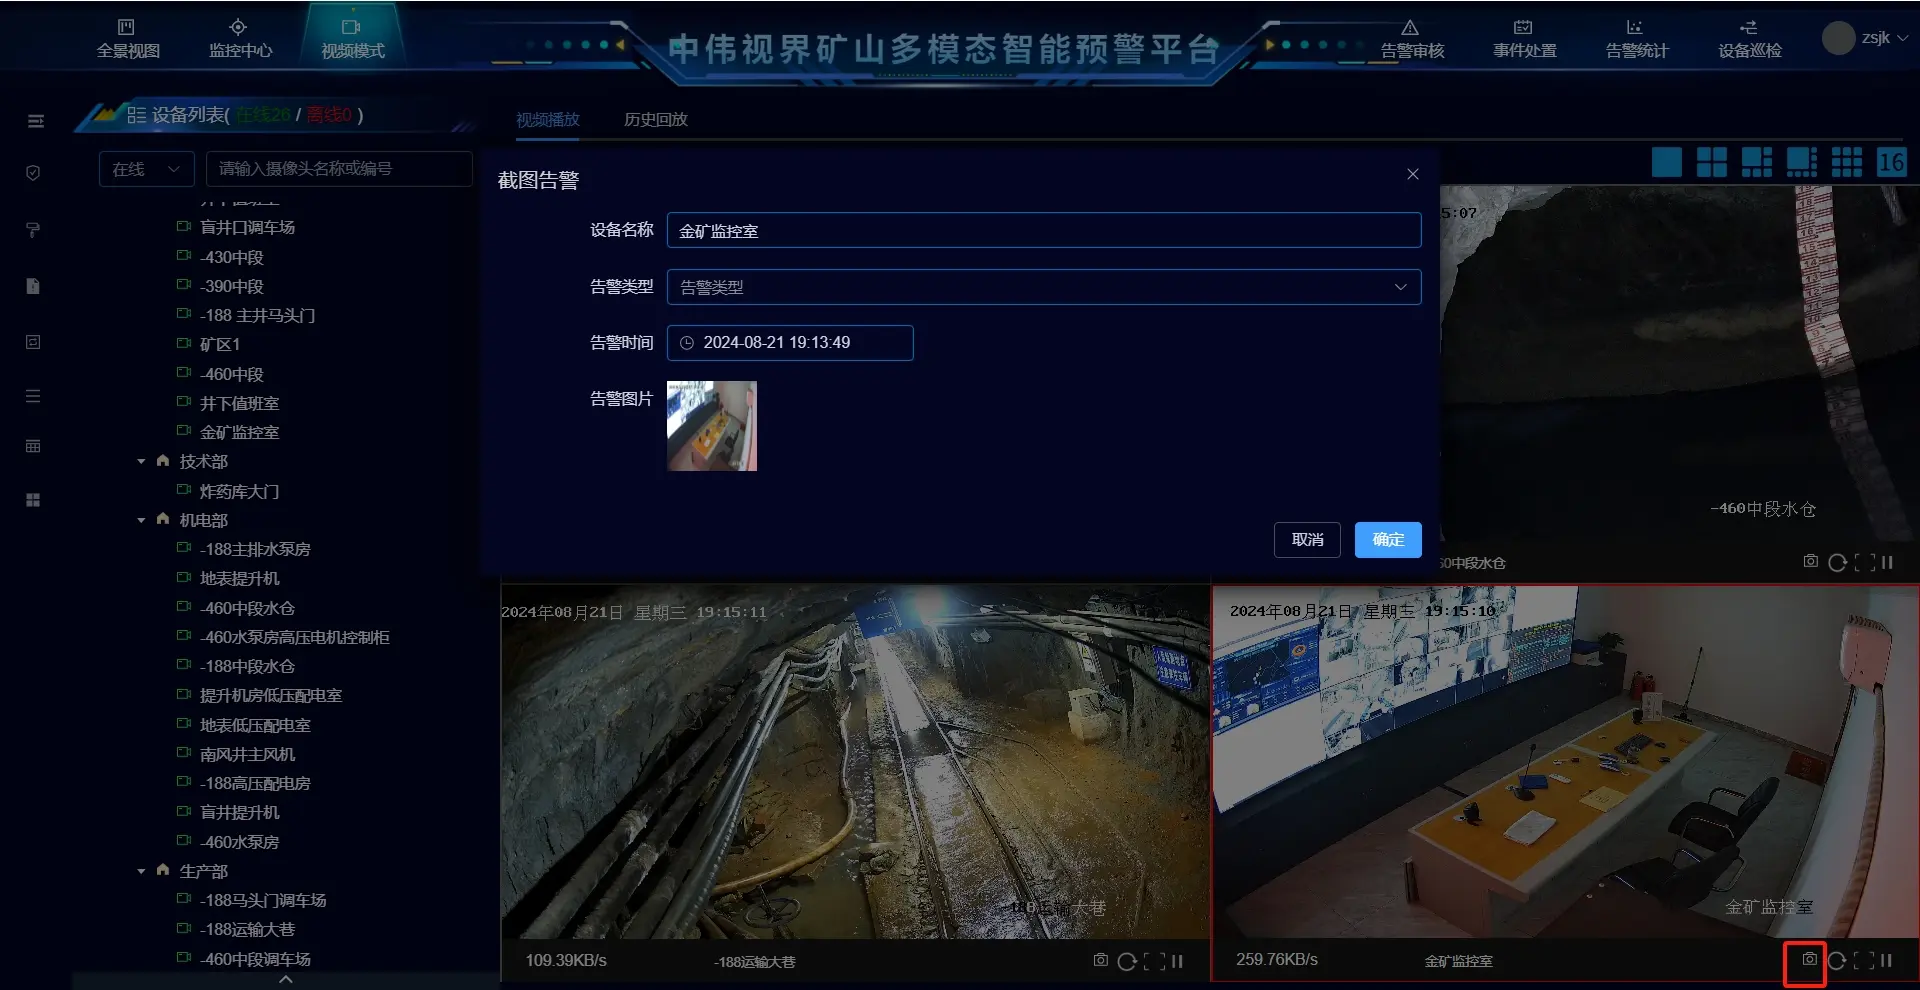
Task: Refresh the -460中段水仓 video stream
Action: coord(1837,562)
